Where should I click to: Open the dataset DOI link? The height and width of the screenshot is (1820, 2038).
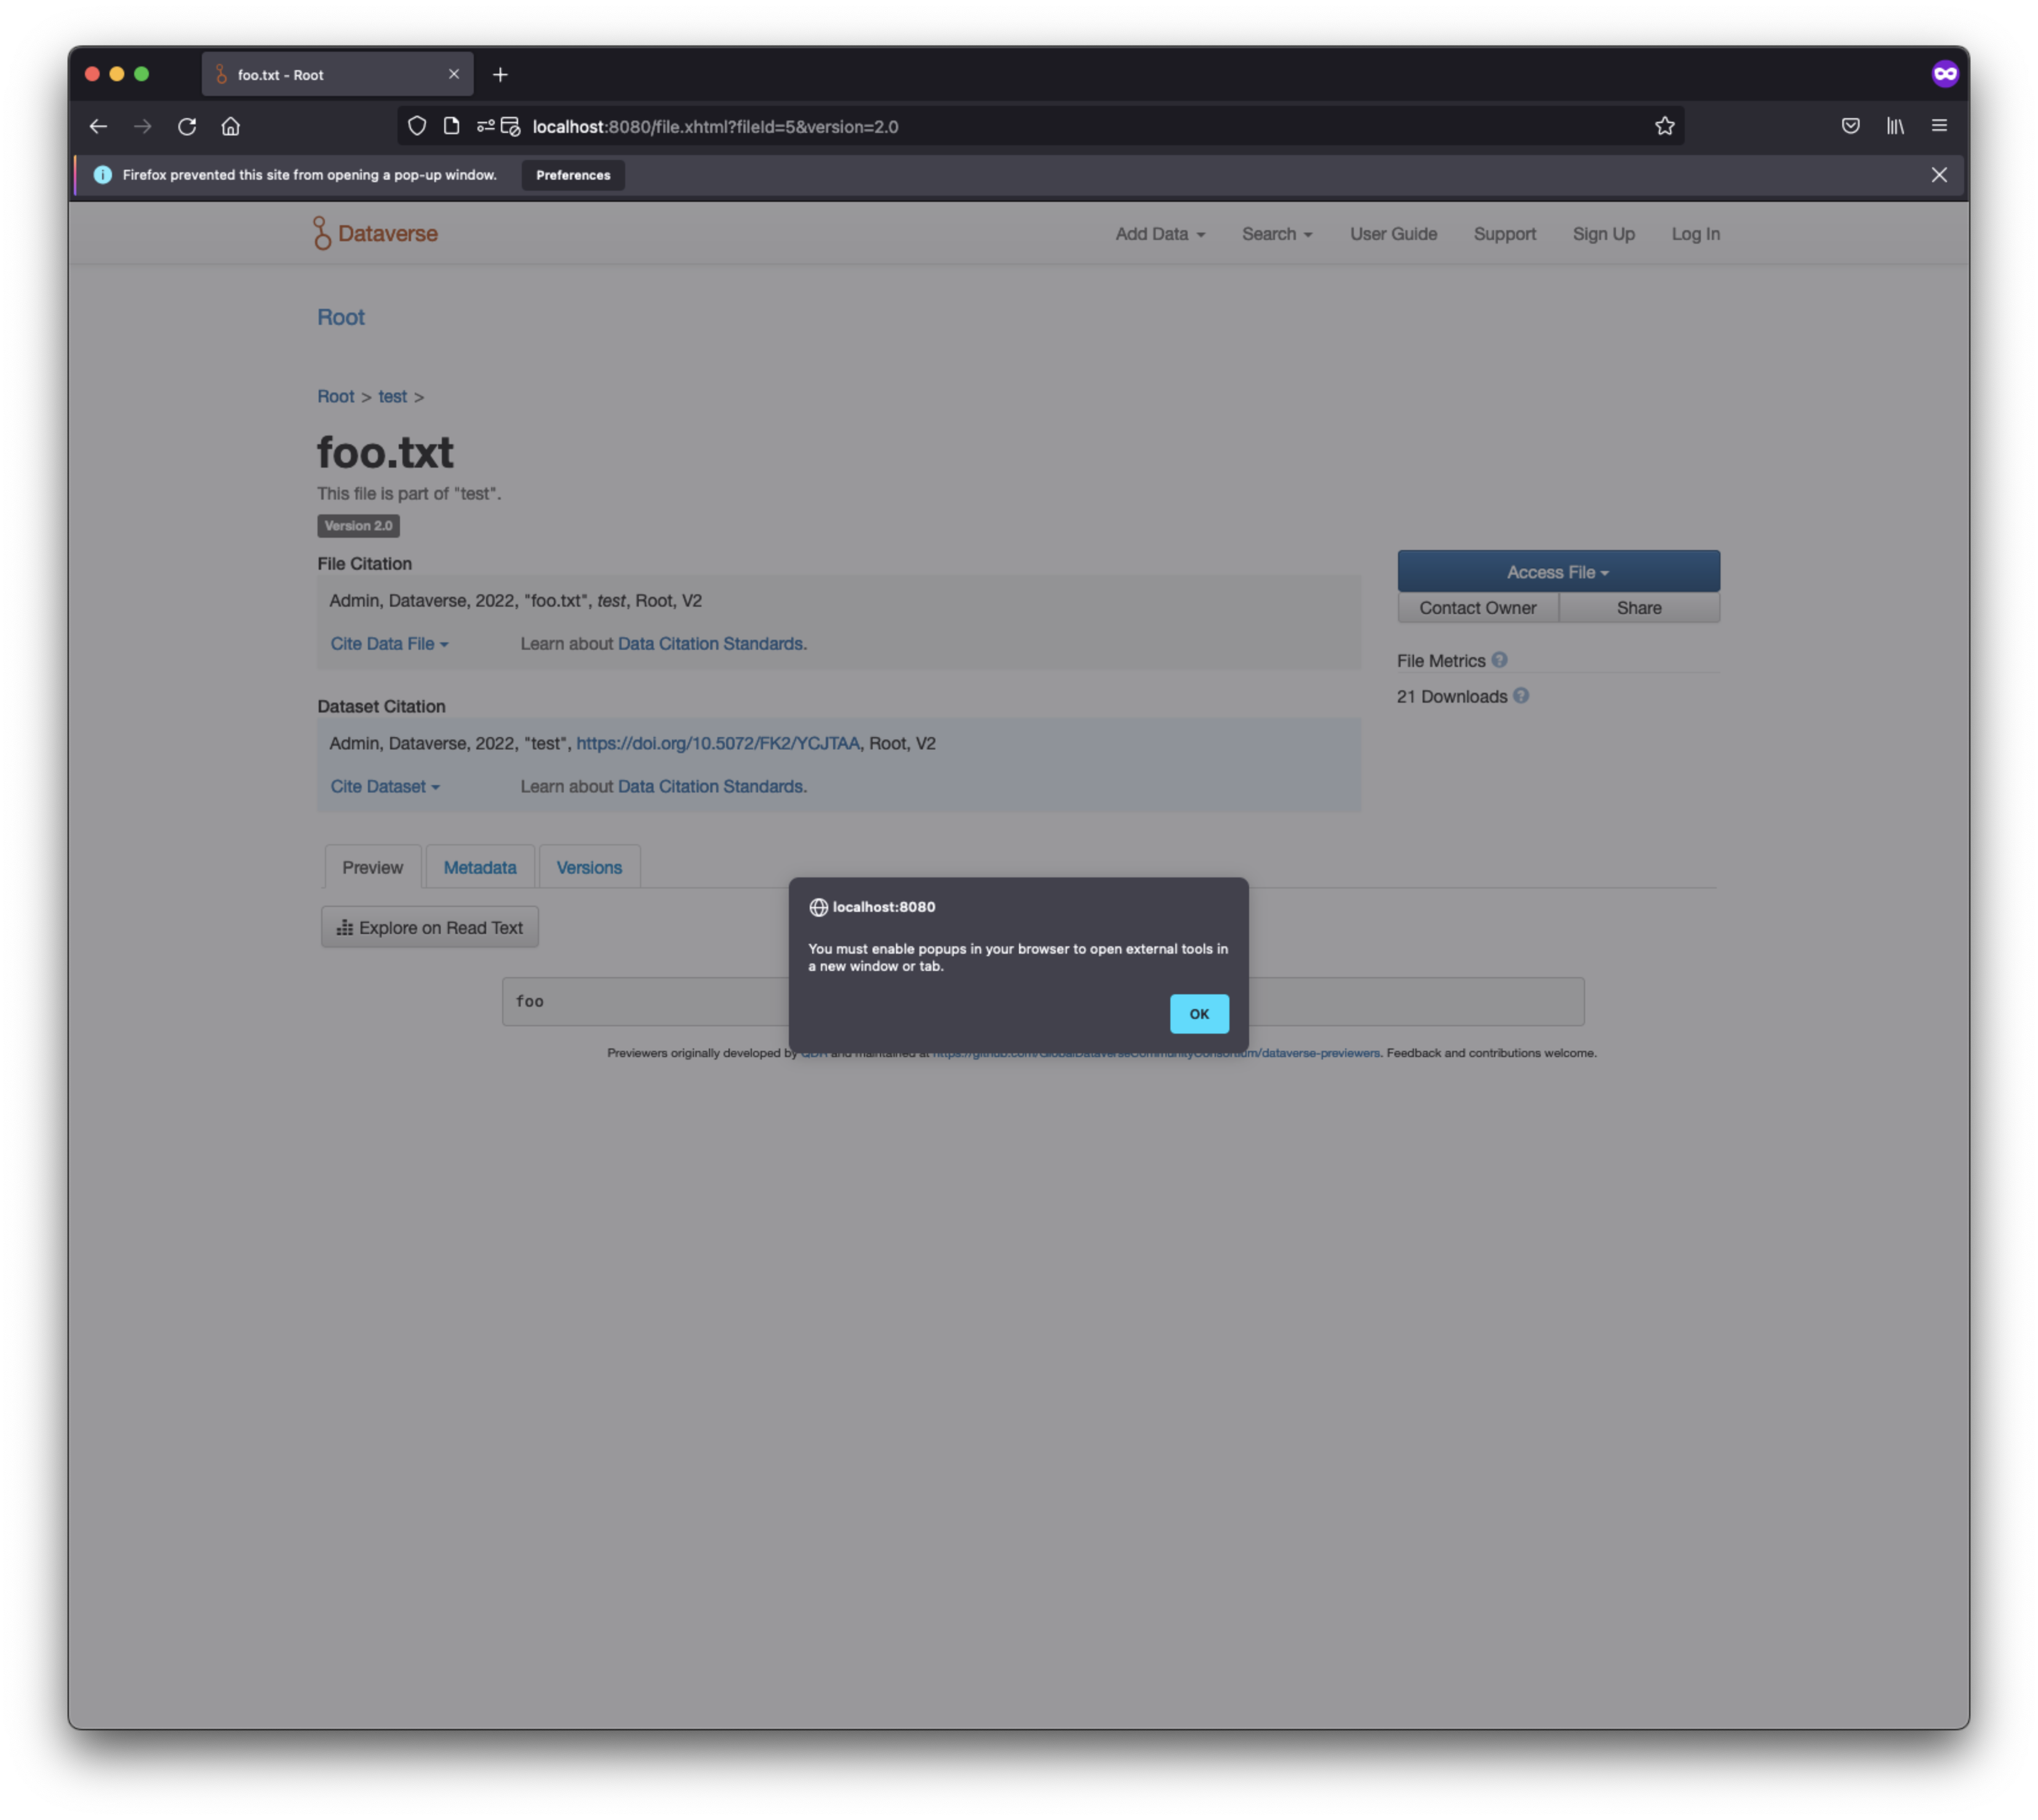point(718,744)
